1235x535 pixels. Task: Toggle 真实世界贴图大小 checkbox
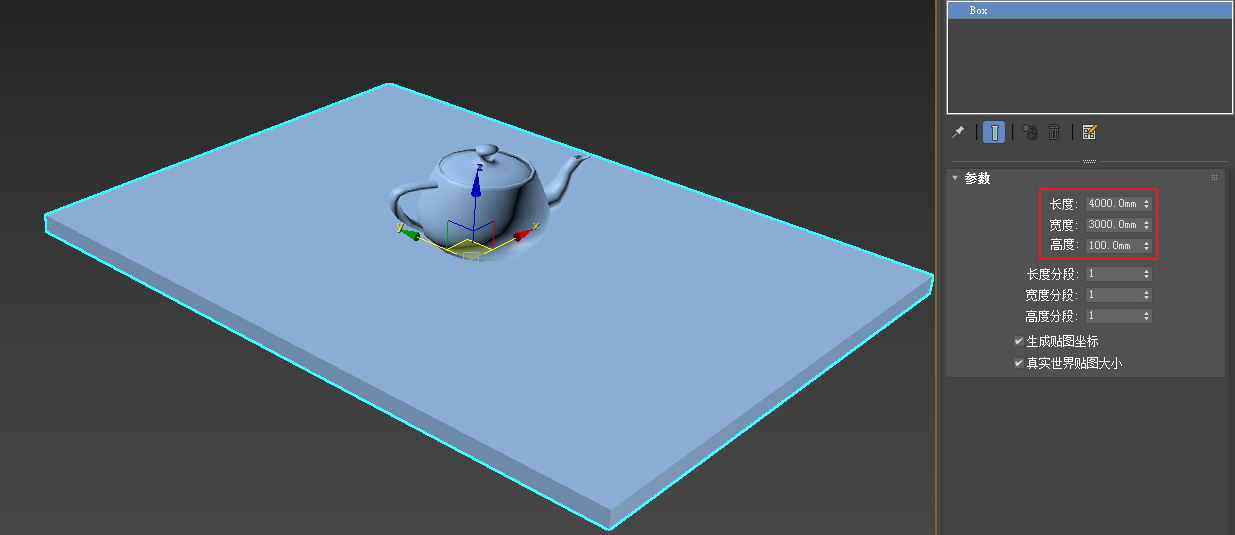(x=1019, y=363)
